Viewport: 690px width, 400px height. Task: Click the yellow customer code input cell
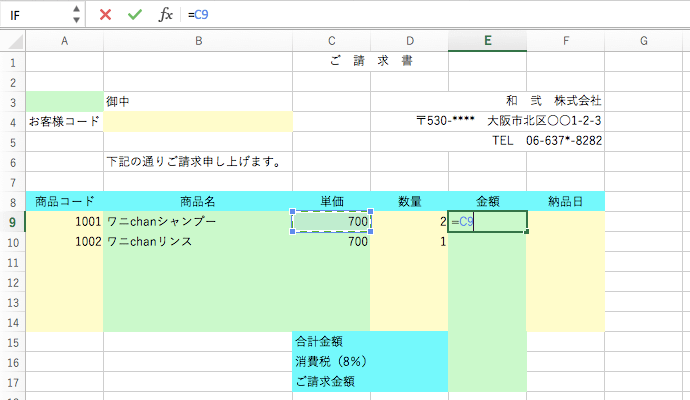pos(198,121)
